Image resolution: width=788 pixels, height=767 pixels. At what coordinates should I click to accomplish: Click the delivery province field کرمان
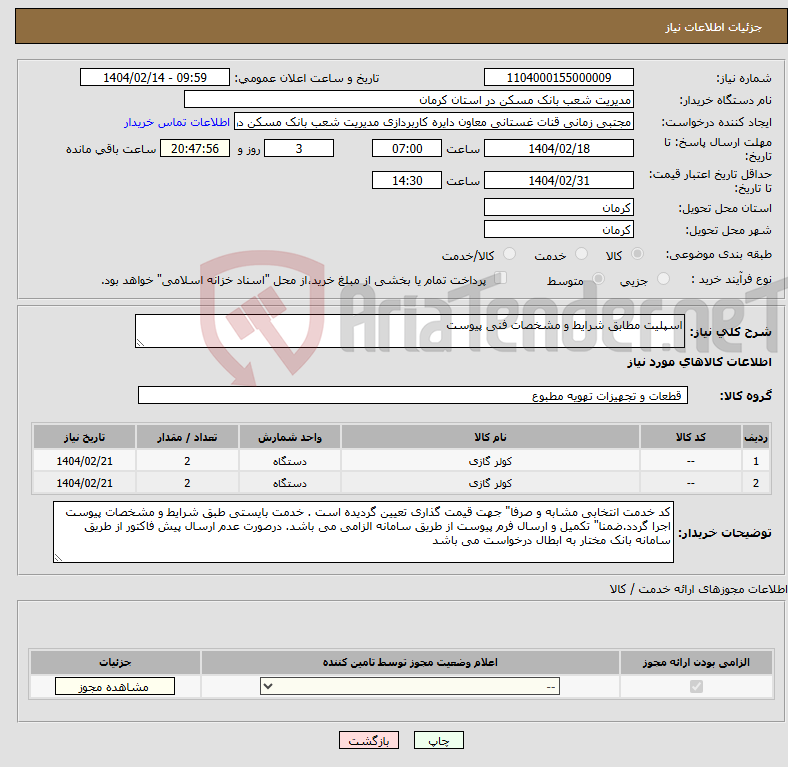tap(558, 207)
